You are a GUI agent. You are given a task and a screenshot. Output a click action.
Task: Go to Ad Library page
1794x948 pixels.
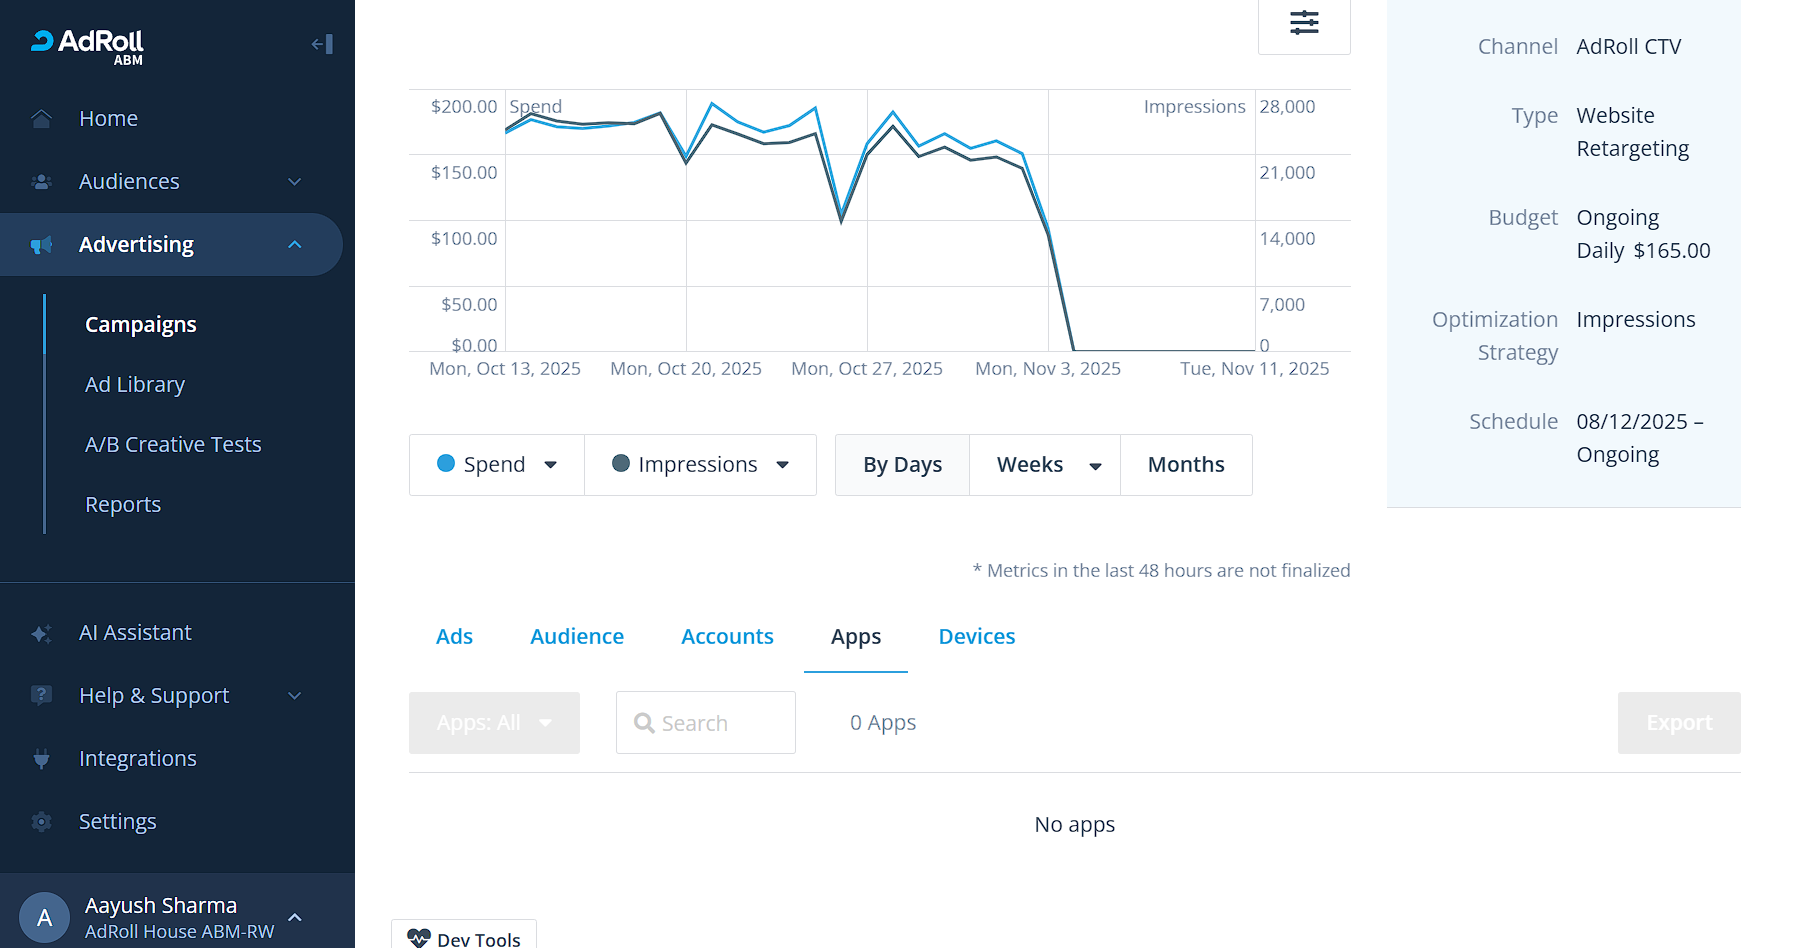click(x=135, y=385)
